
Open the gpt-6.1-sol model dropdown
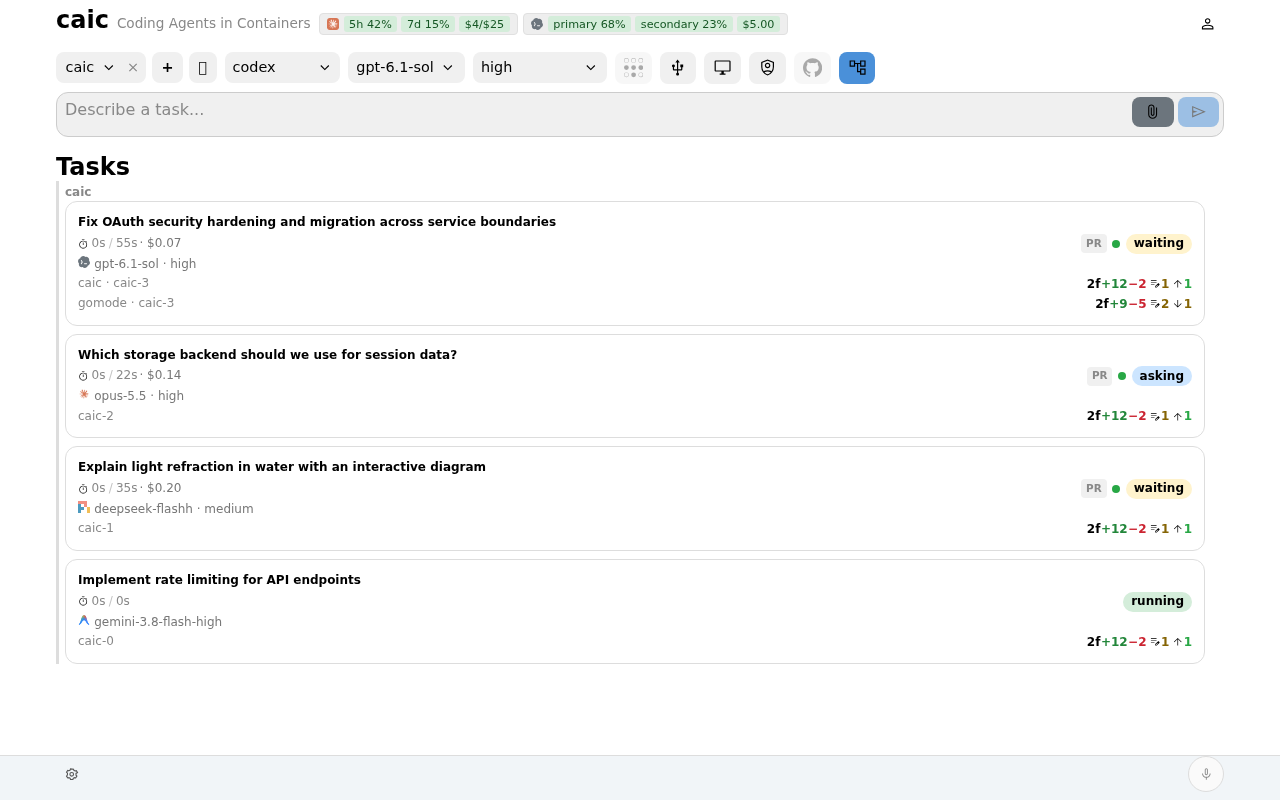406,68
